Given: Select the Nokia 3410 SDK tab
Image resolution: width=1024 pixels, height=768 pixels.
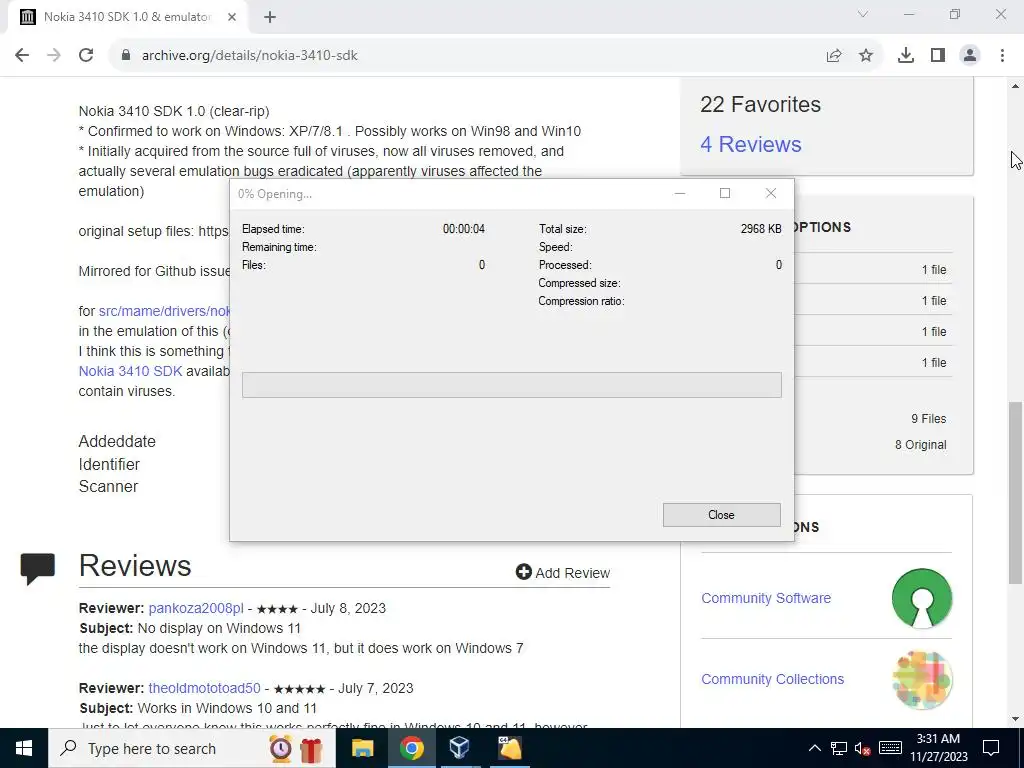Looking at the screenshot, I should pyautogui.click(x=127, y=18).
